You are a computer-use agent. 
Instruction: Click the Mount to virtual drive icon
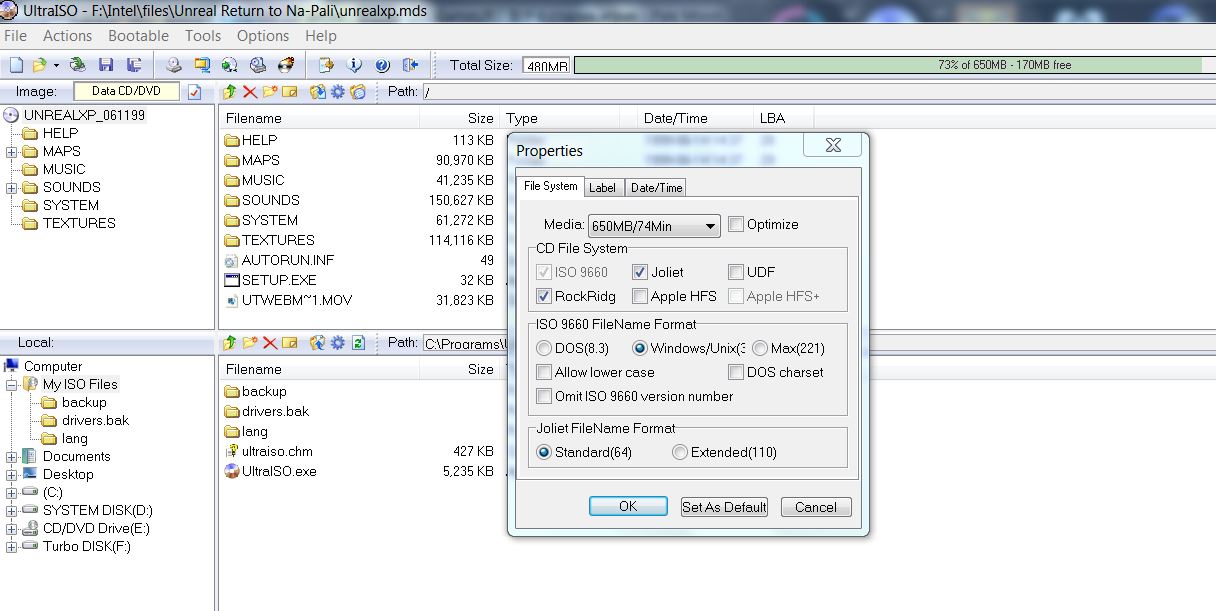point(257,65)
